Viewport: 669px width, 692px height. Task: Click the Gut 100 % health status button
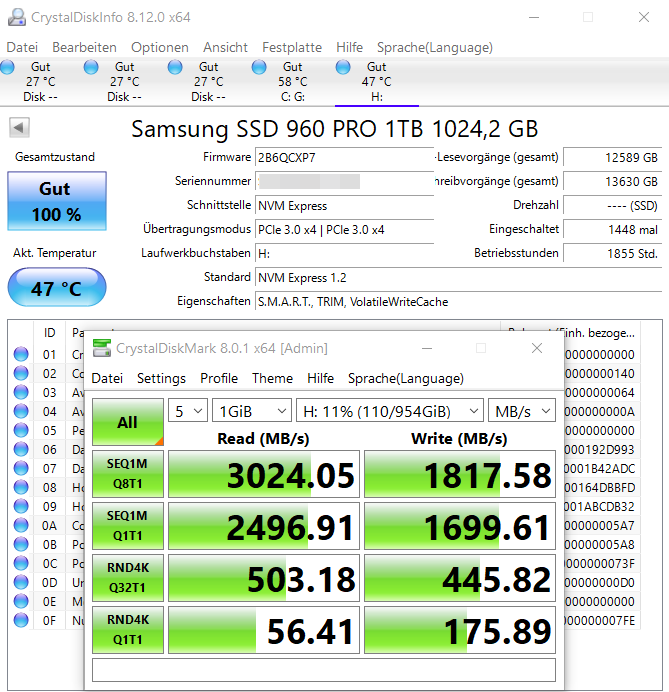[57, 201]
